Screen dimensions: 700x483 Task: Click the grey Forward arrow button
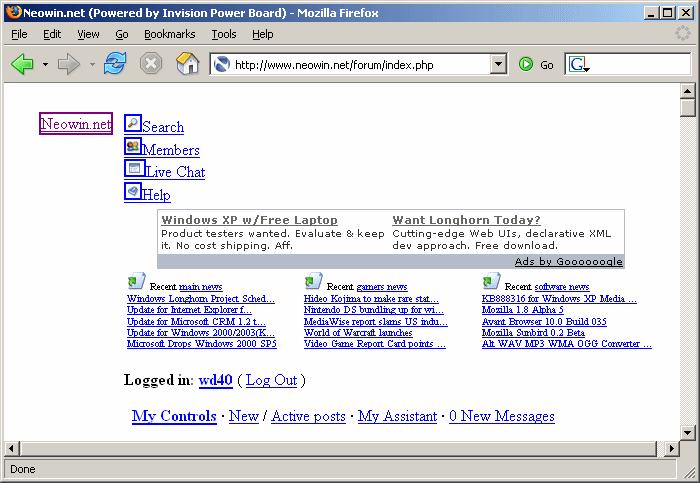(x=69, y=64)
